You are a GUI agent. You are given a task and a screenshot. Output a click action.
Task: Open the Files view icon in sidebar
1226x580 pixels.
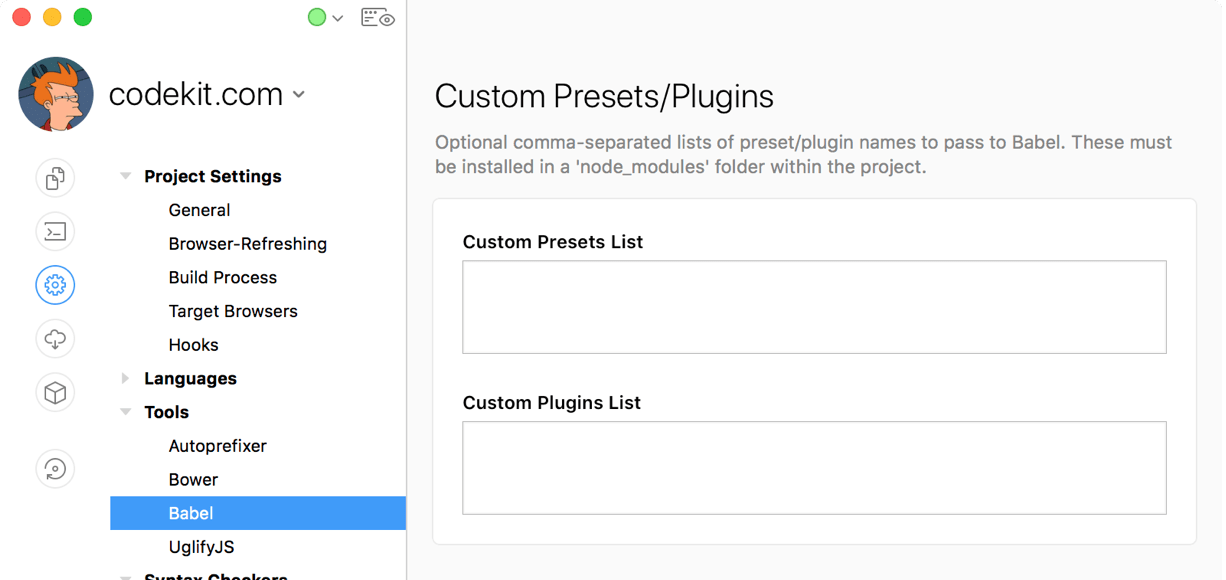(x=55, y=178)
